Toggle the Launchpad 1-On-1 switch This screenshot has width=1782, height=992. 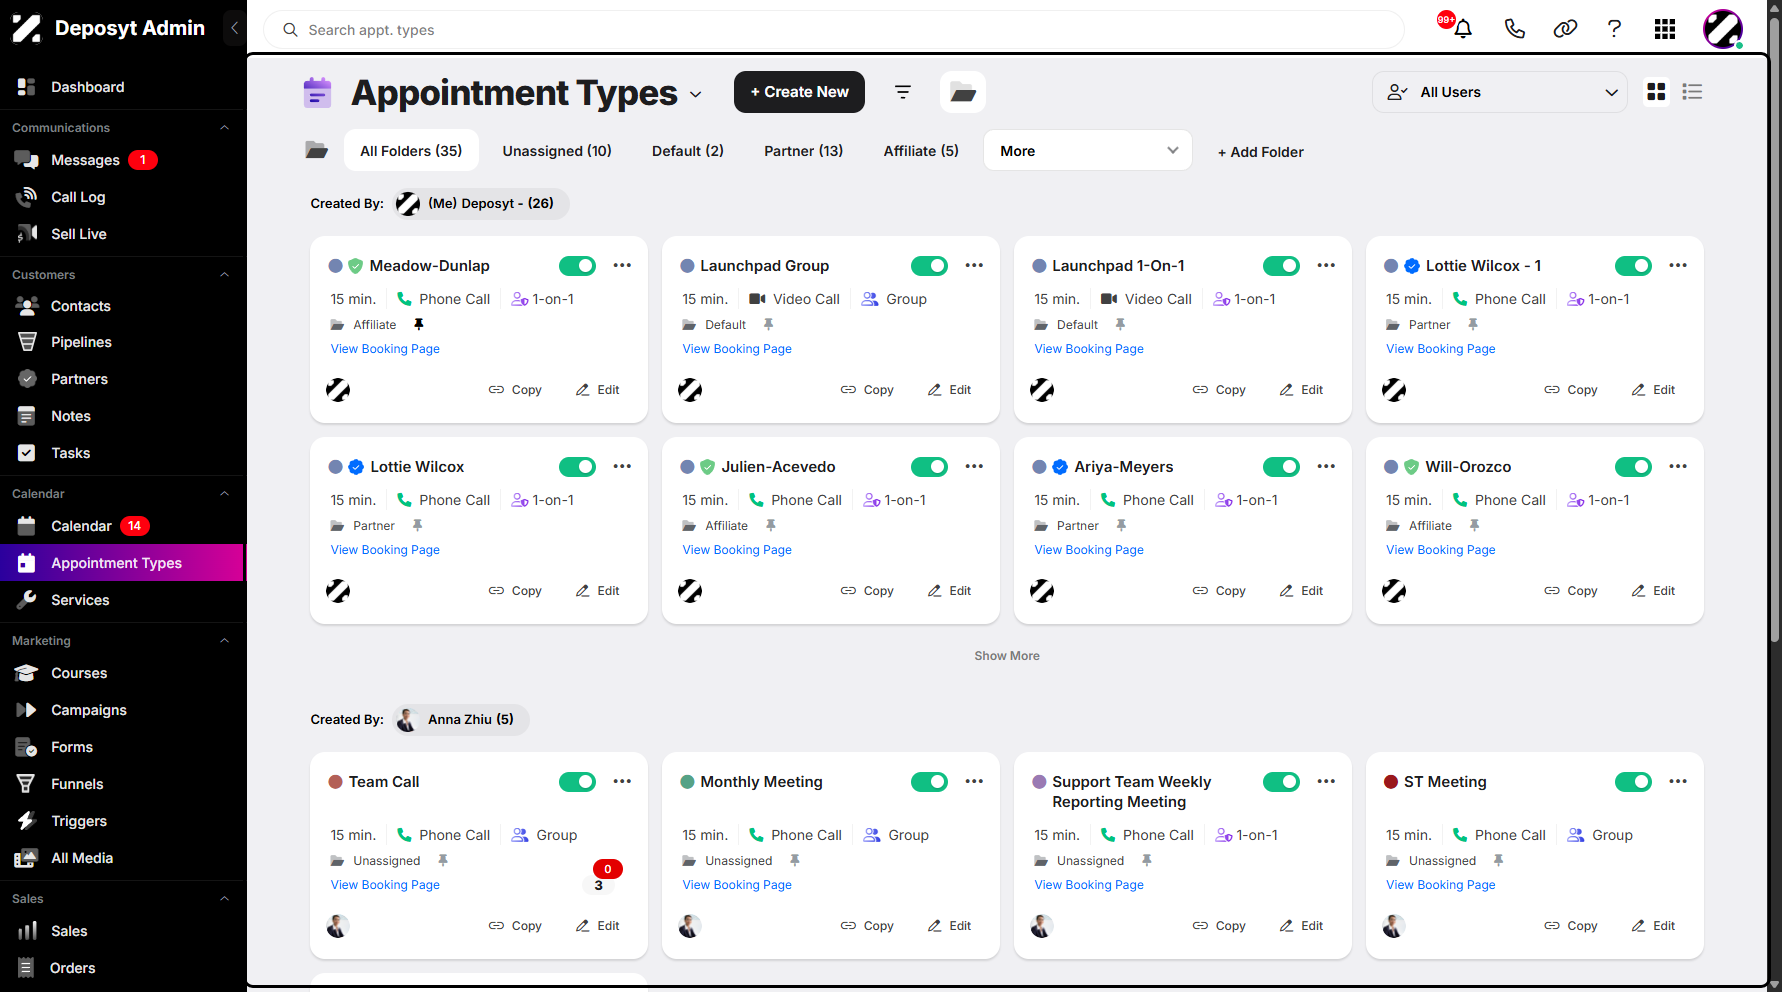1281,266
